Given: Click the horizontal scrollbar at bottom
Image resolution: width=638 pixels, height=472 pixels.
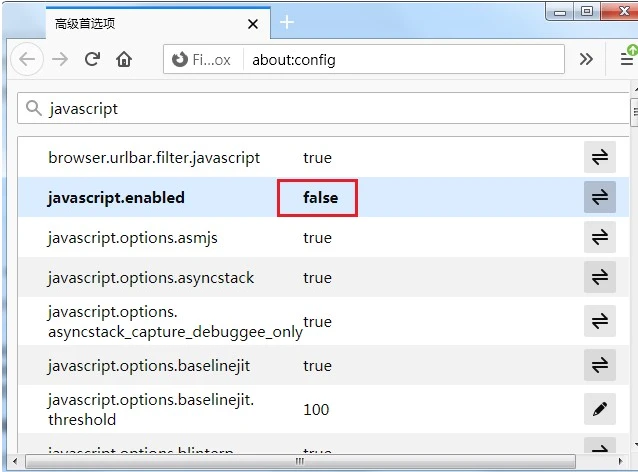Looking at the screenshot, I should tap(300, 462).
